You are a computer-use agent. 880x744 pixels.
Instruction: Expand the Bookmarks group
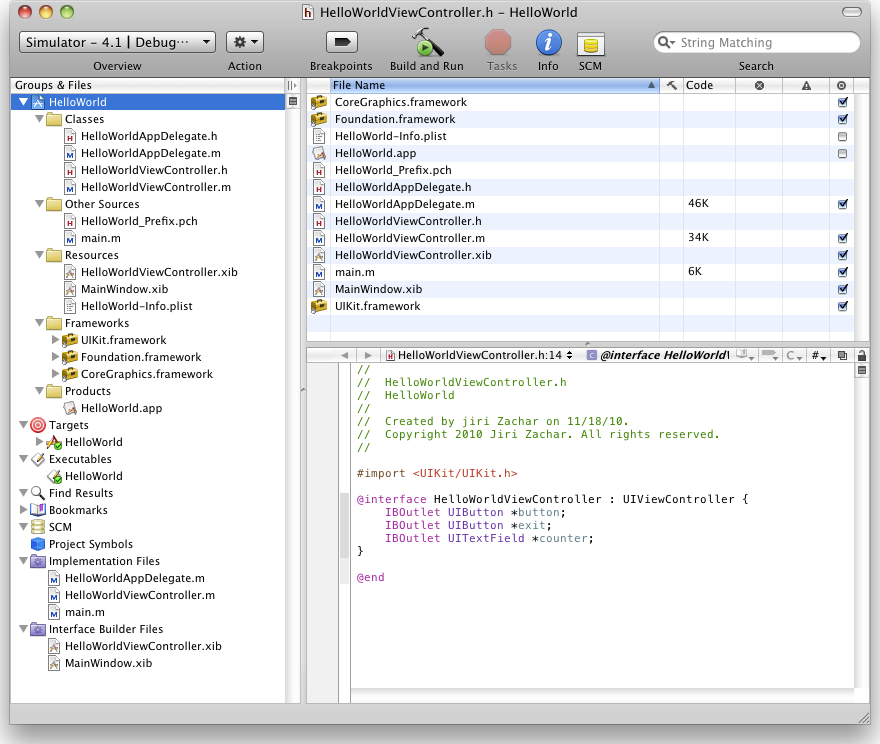(23, 510)
